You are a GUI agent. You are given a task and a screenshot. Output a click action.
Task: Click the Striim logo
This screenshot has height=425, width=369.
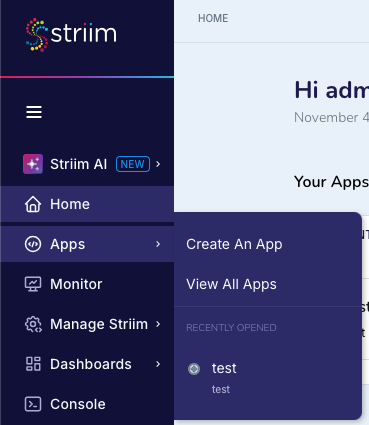pos(71,35)
